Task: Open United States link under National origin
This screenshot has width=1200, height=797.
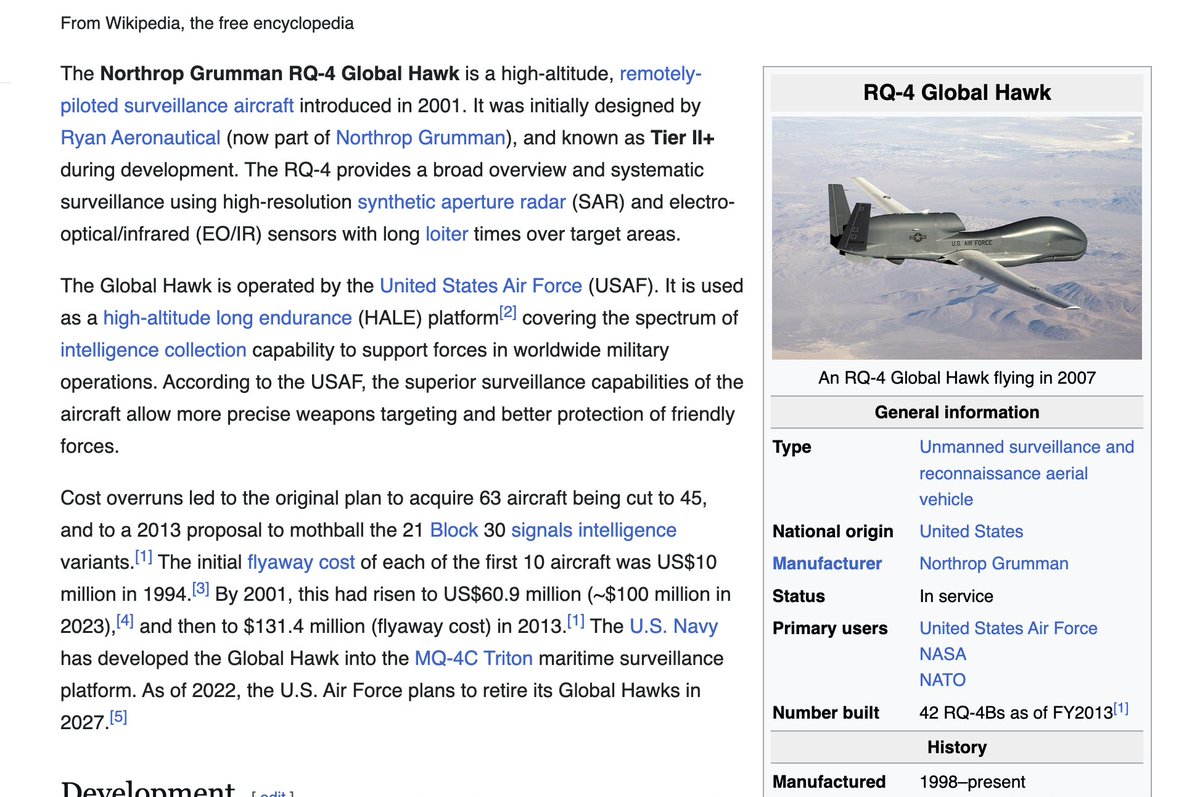Action: pos(971,531)
